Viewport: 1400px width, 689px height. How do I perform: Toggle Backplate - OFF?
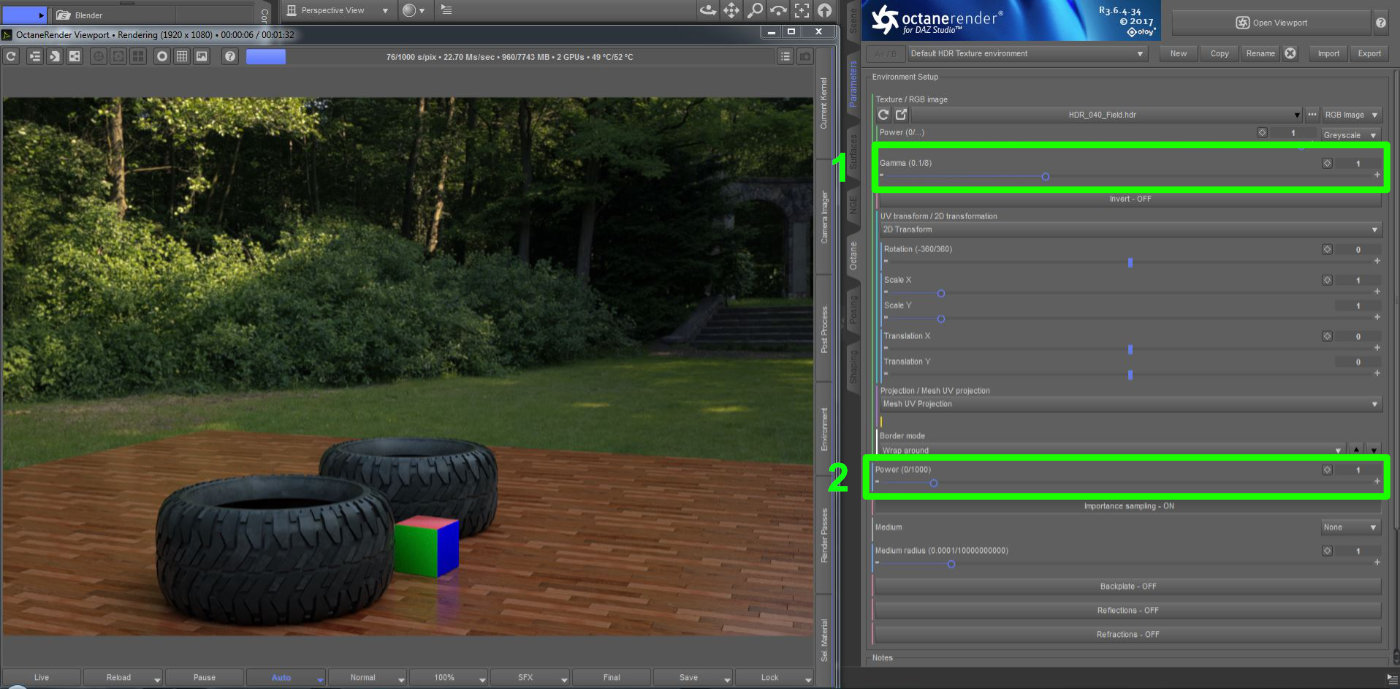(x=1129, y=586)
